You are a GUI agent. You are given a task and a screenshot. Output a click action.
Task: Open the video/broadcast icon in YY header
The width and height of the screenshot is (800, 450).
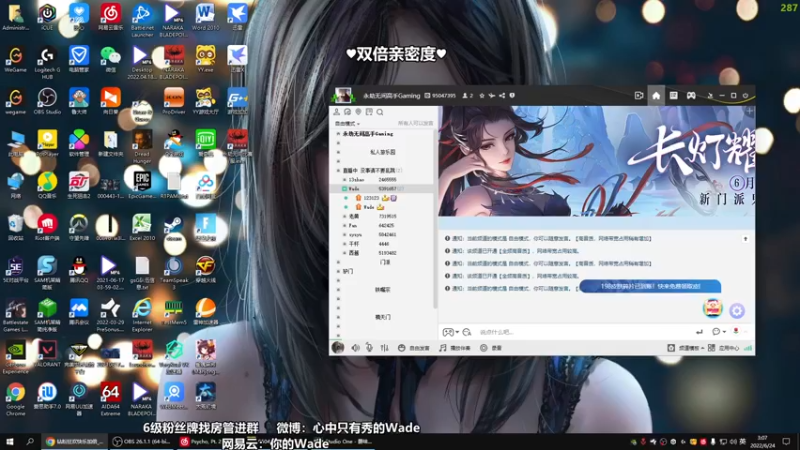pos(638,95)
